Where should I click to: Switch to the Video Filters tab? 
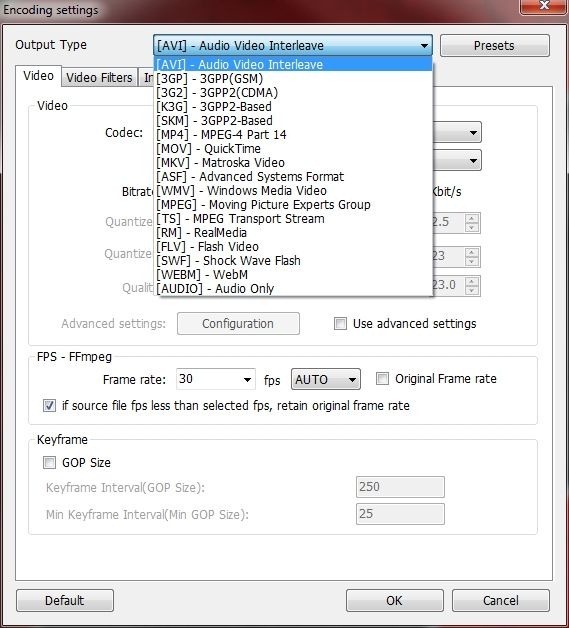click(x=99, y=77)
